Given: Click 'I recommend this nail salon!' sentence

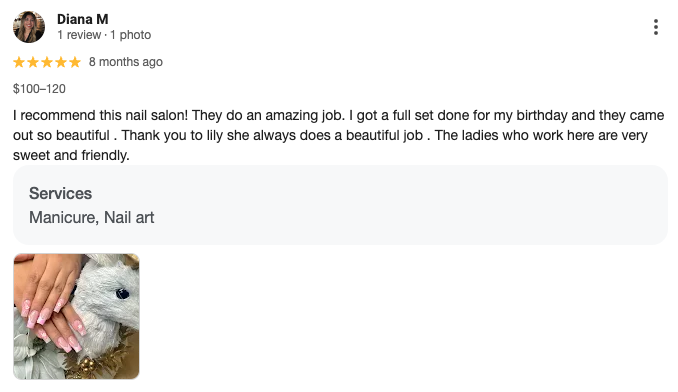Looking at the screenshot, I should 100,115.
